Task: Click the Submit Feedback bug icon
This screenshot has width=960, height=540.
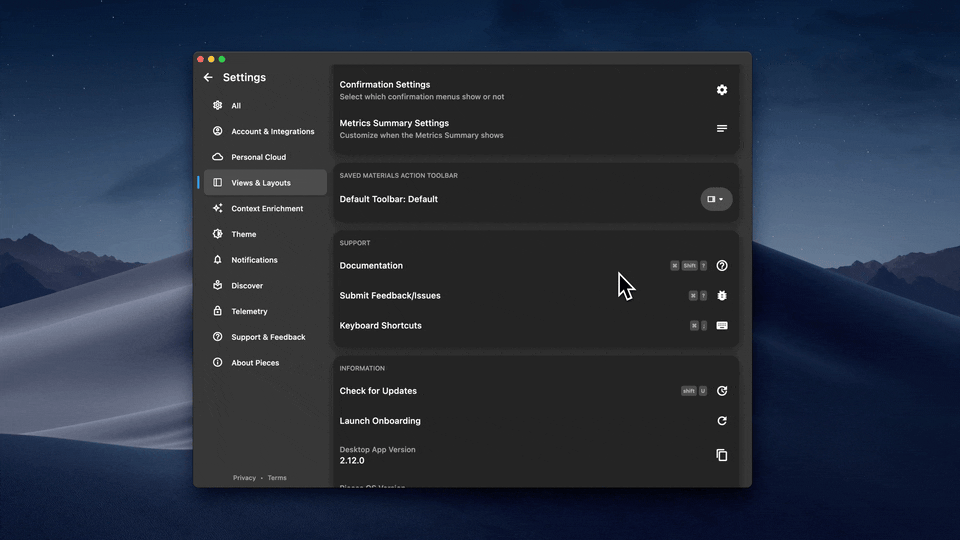Action: 722,296
